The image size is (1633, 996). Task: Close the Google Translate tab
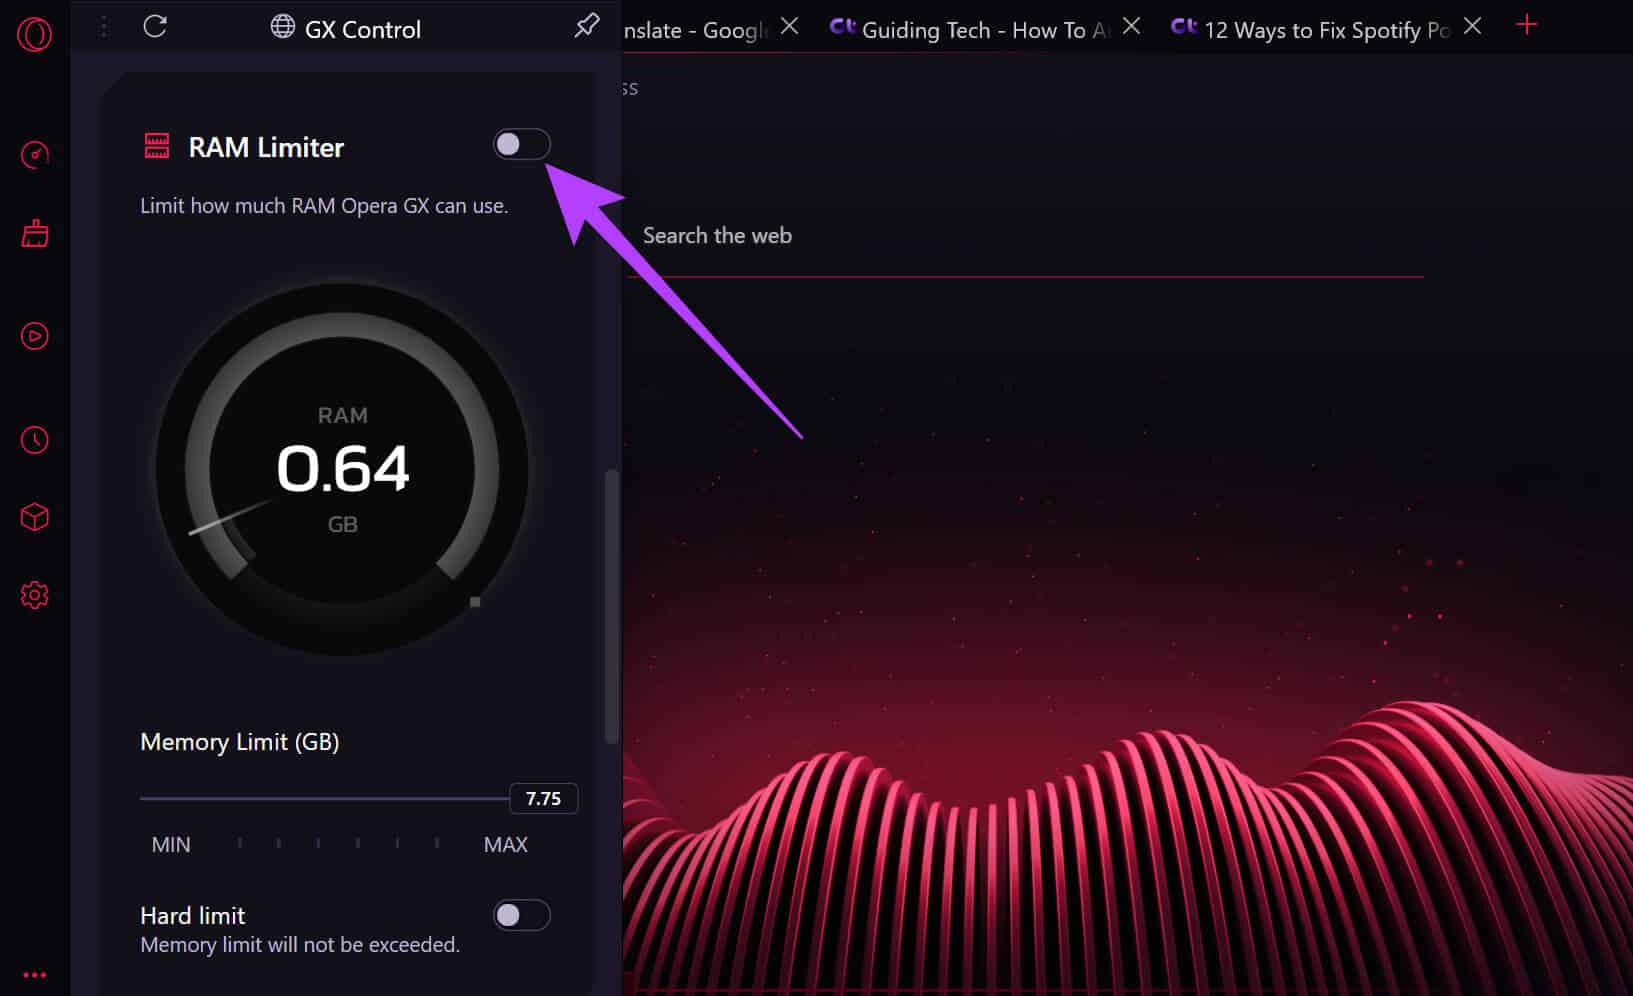[790, 26]
